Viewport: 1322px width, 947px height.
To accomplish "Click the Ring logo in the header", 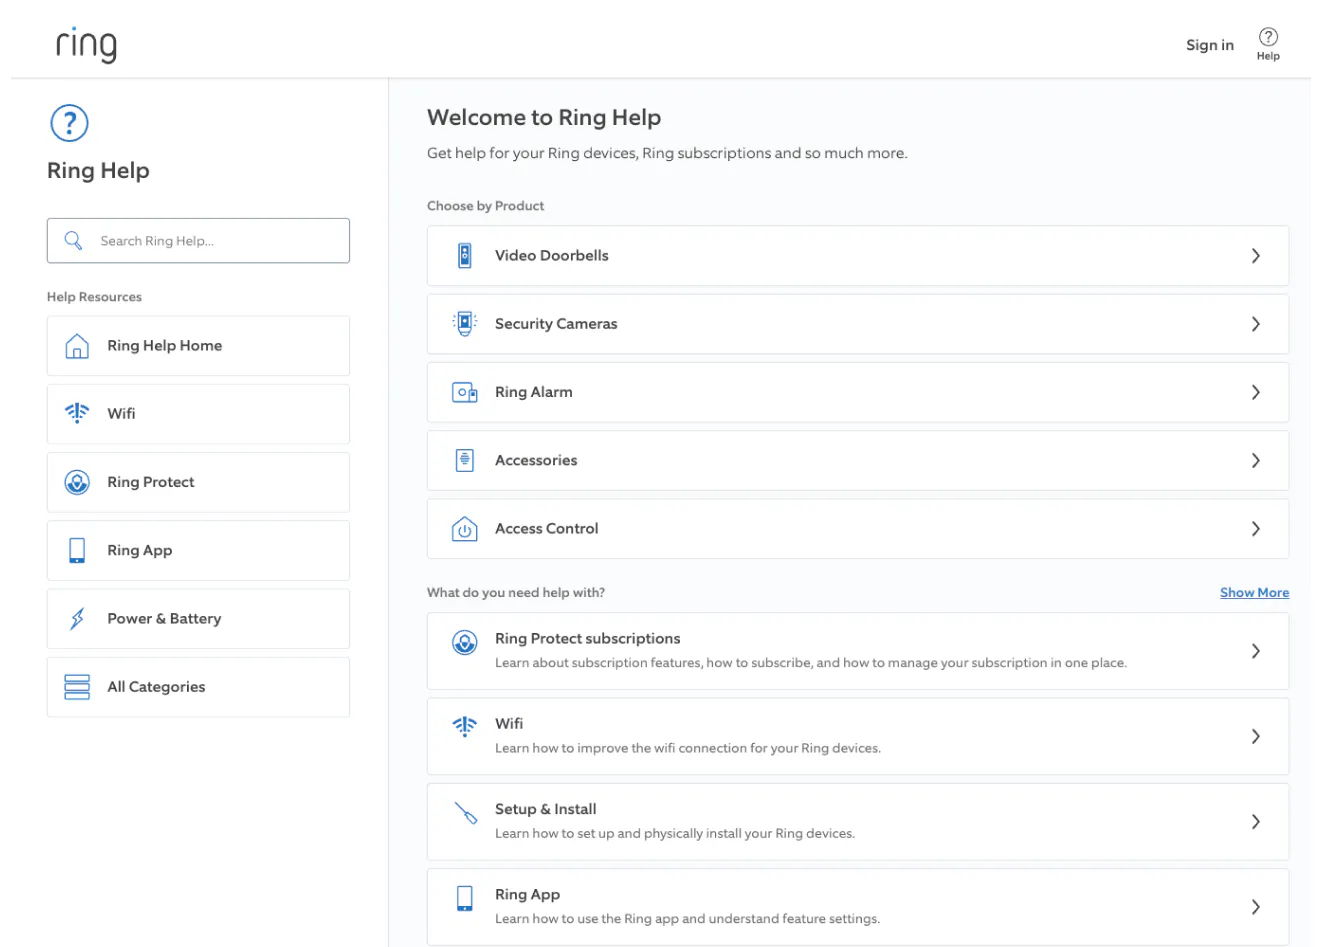I will (86, 45).
